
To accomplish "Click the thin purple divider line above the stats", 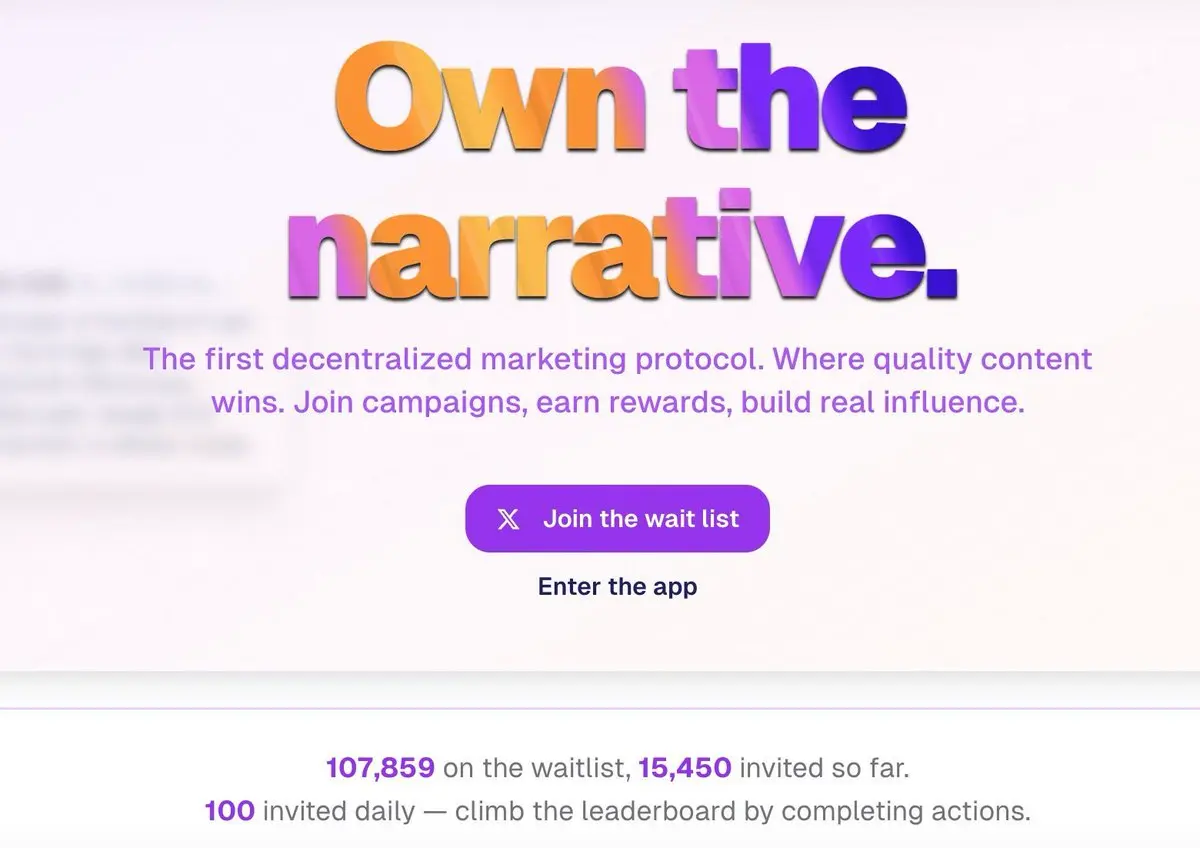I will (x=600, y=708).
